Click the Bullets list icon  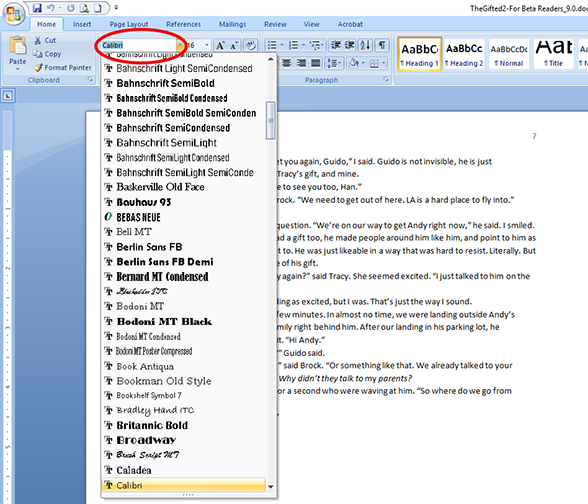tap(272, 45)
